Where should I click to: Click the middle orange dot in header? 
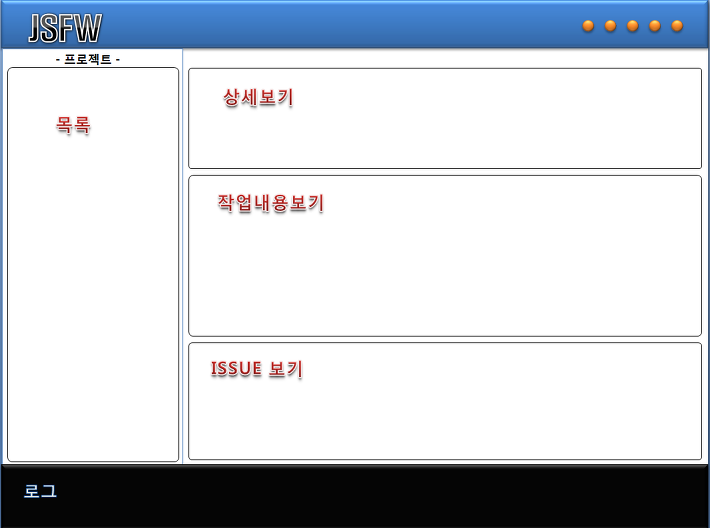(632, 26)
